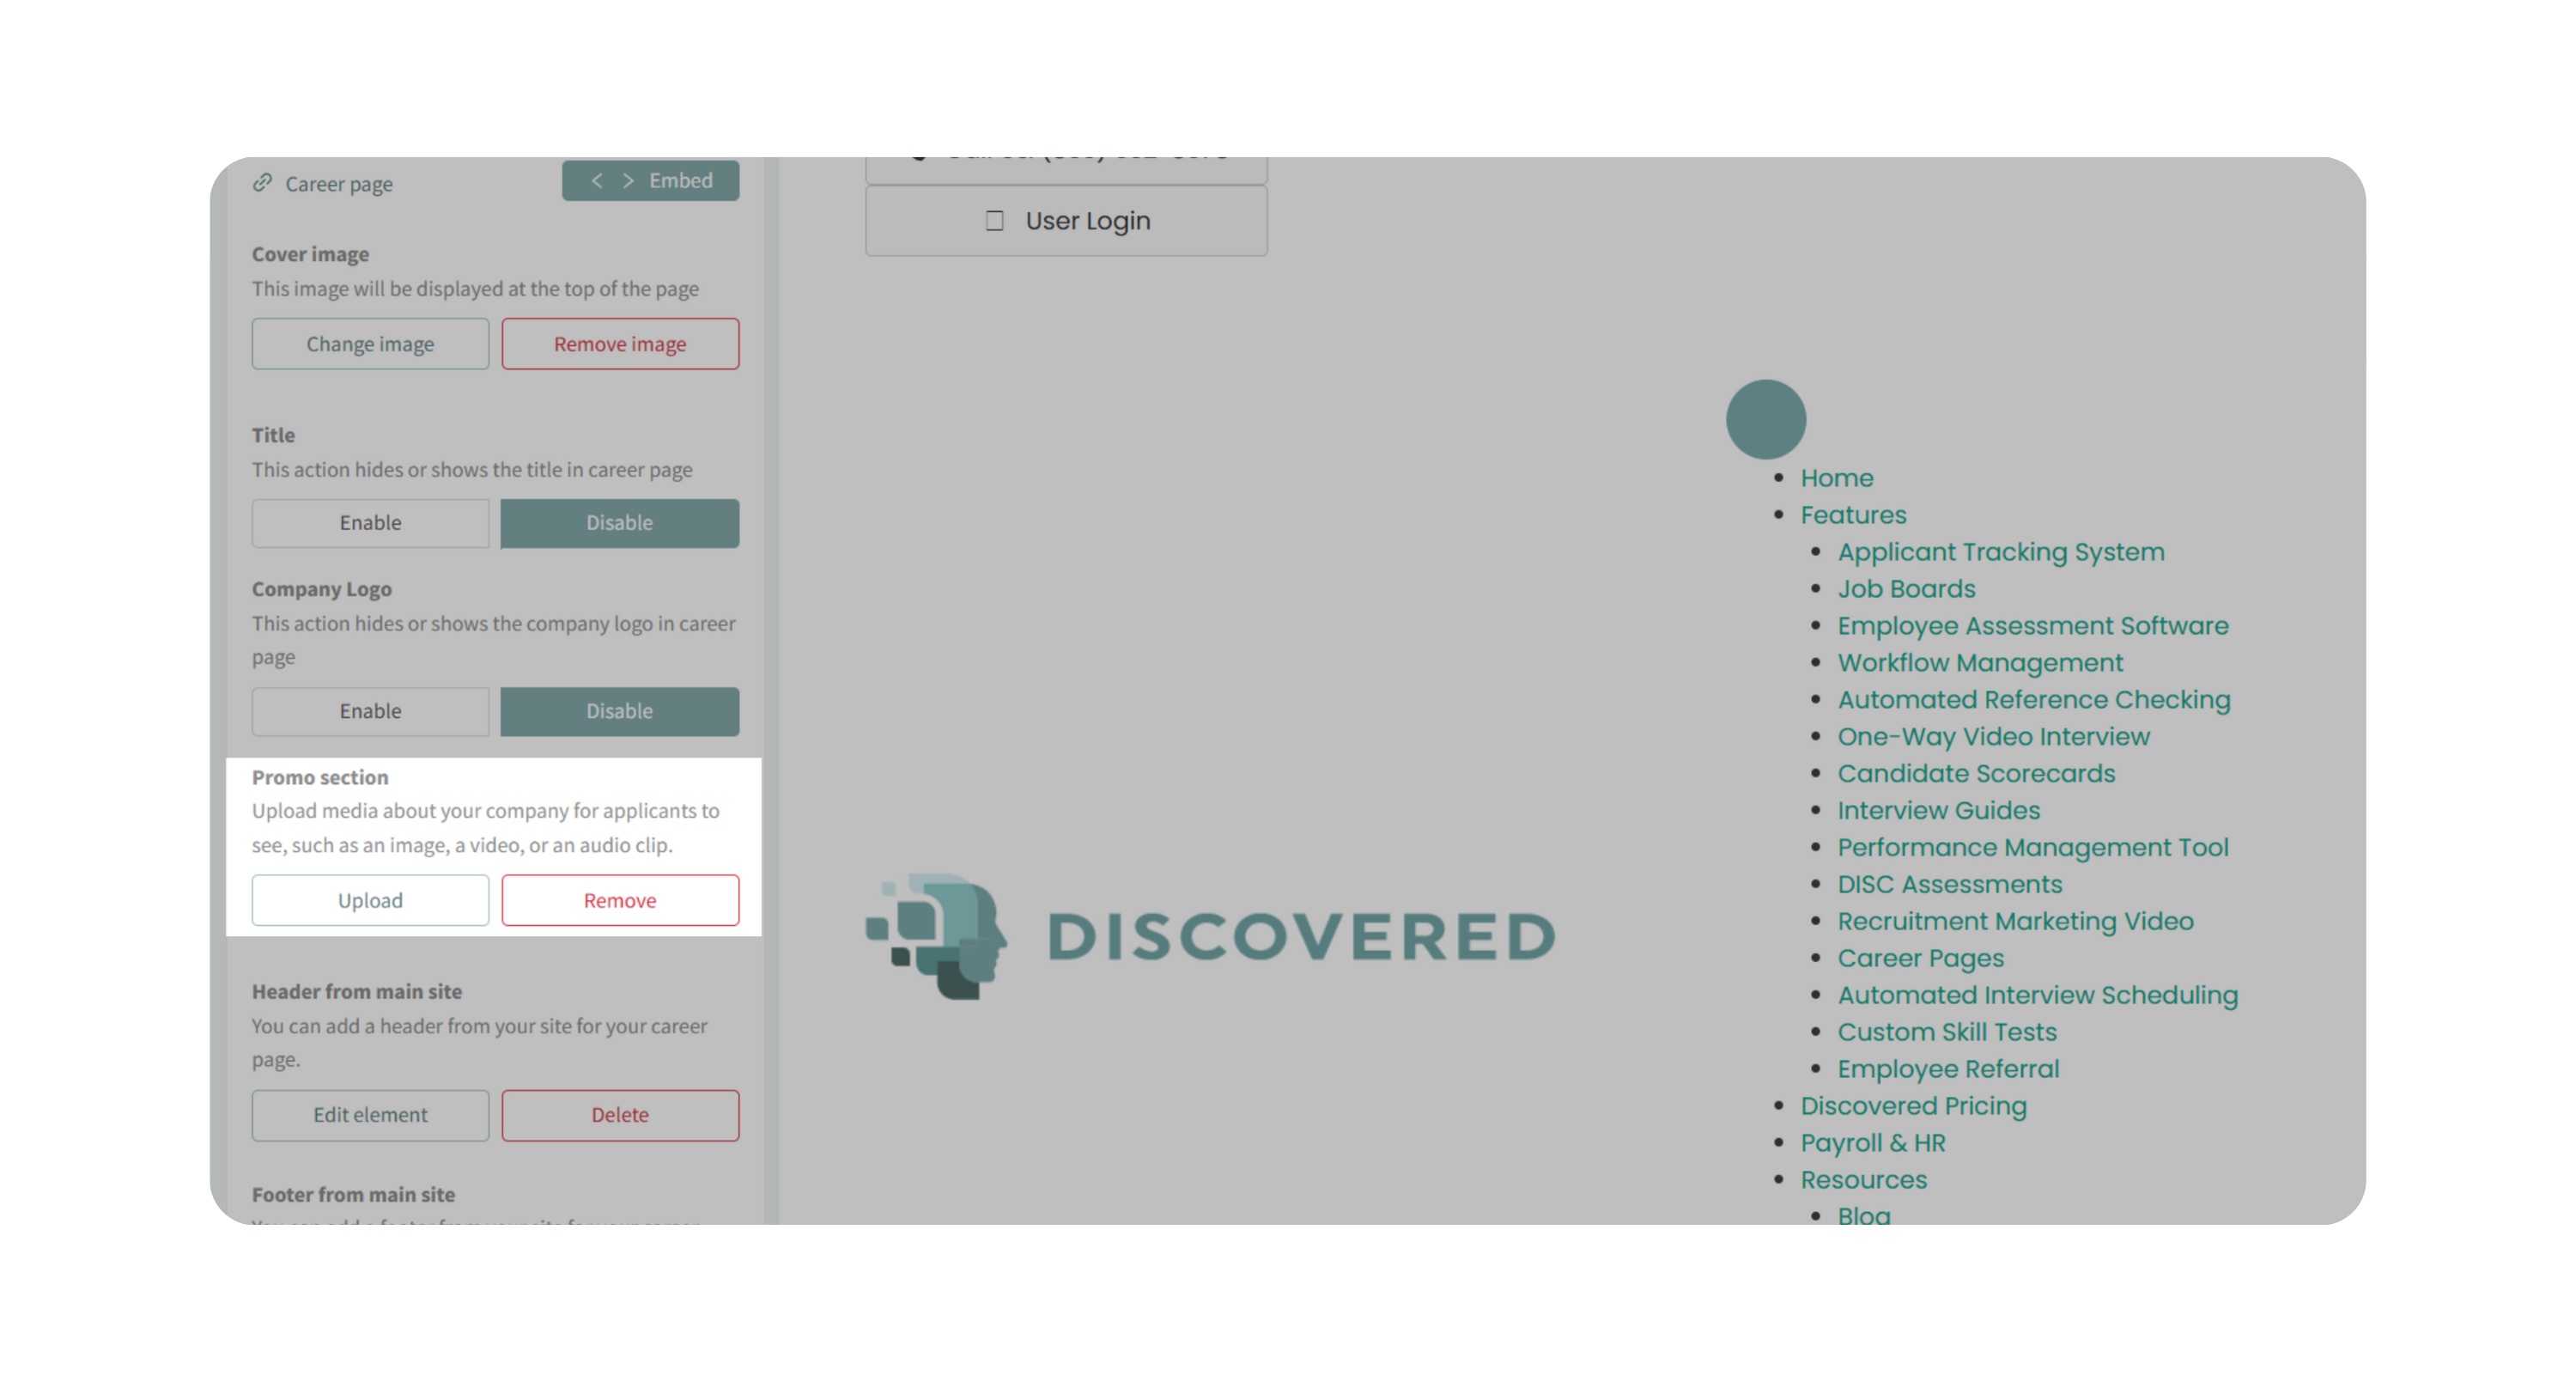The width and height of the screenshot is (2576, 1382).
Task: Remove promo section media
Action: pos(620,900)
